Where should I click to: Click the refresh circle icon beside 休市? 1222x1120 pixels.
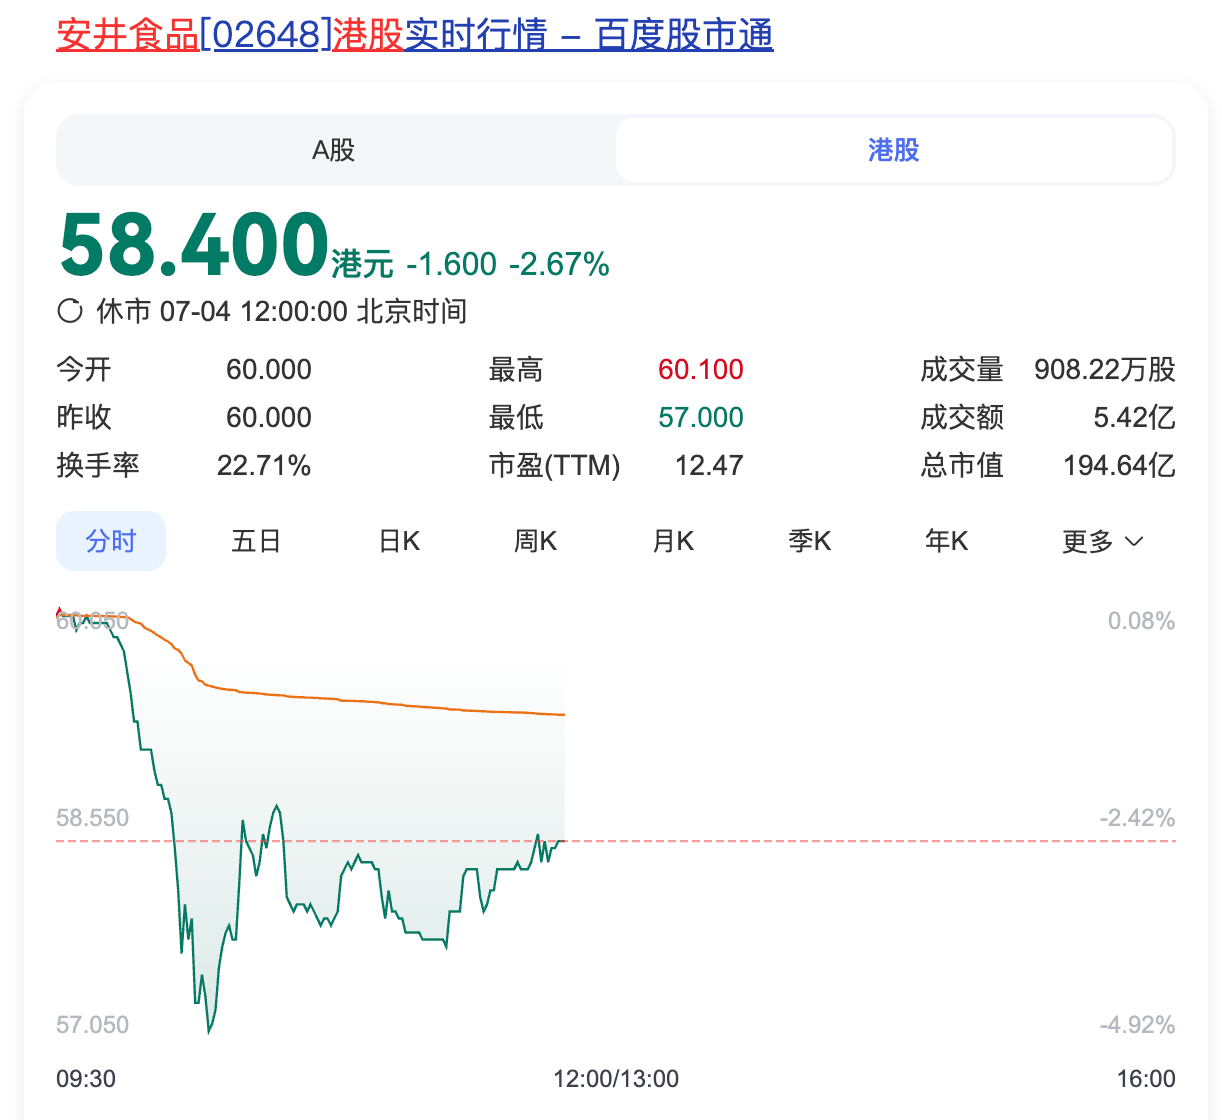click(70, 311)
